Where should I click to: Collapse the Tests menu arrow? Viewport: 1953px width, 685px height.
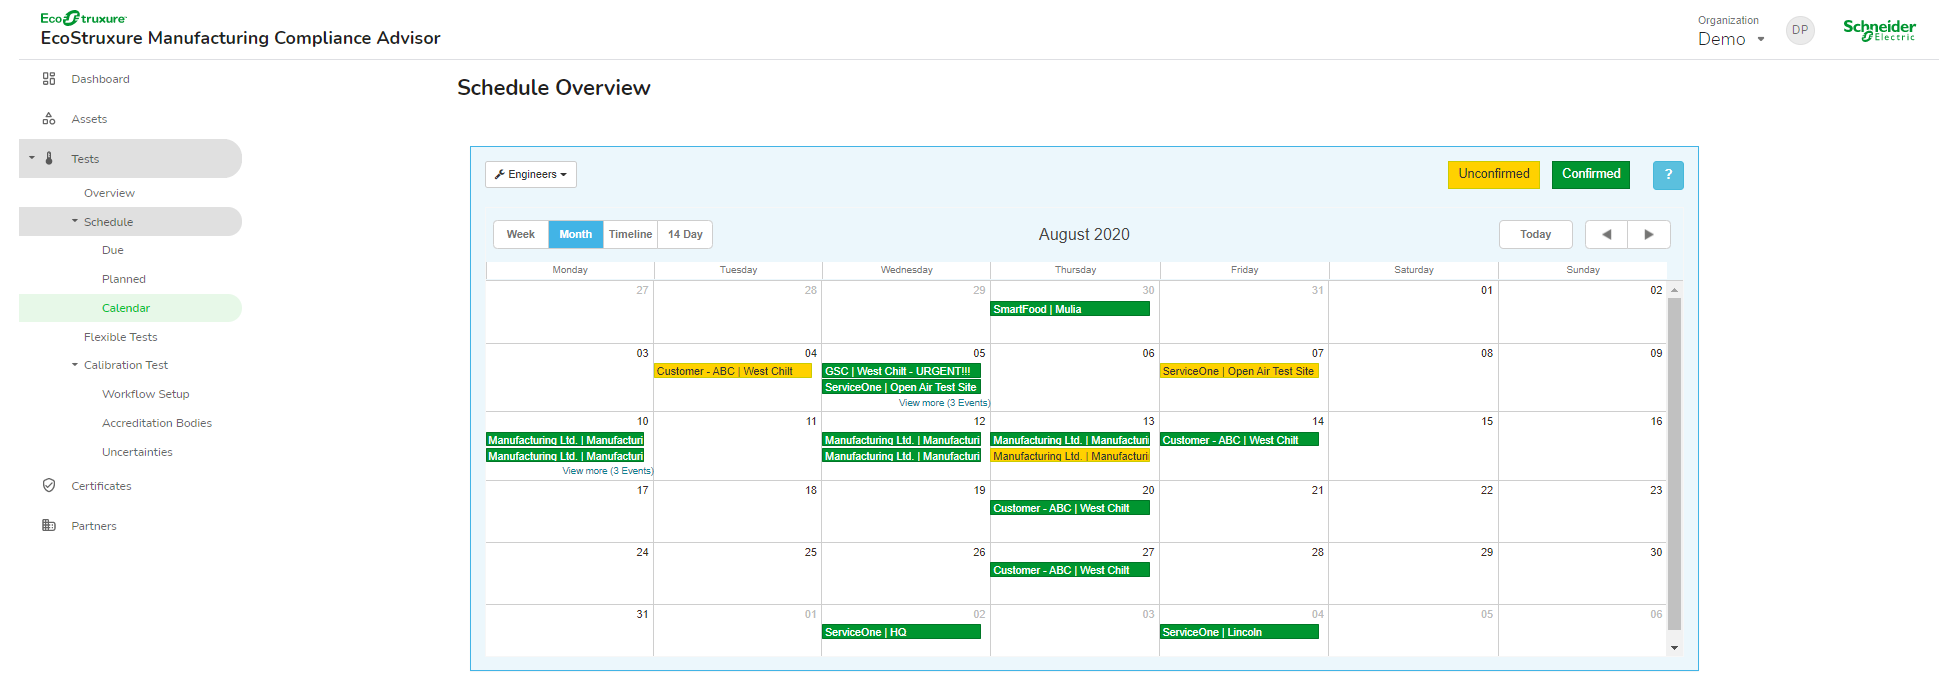coord(32,158)
